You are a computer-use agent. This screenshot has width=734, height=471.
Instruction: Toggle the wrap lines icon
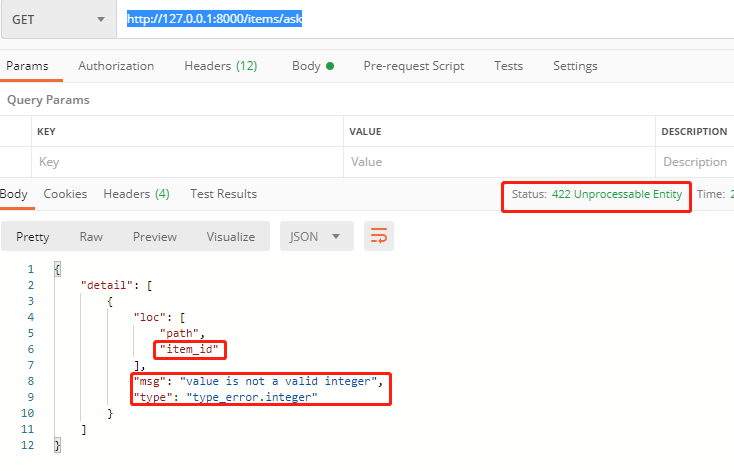(x=379, y=237)
